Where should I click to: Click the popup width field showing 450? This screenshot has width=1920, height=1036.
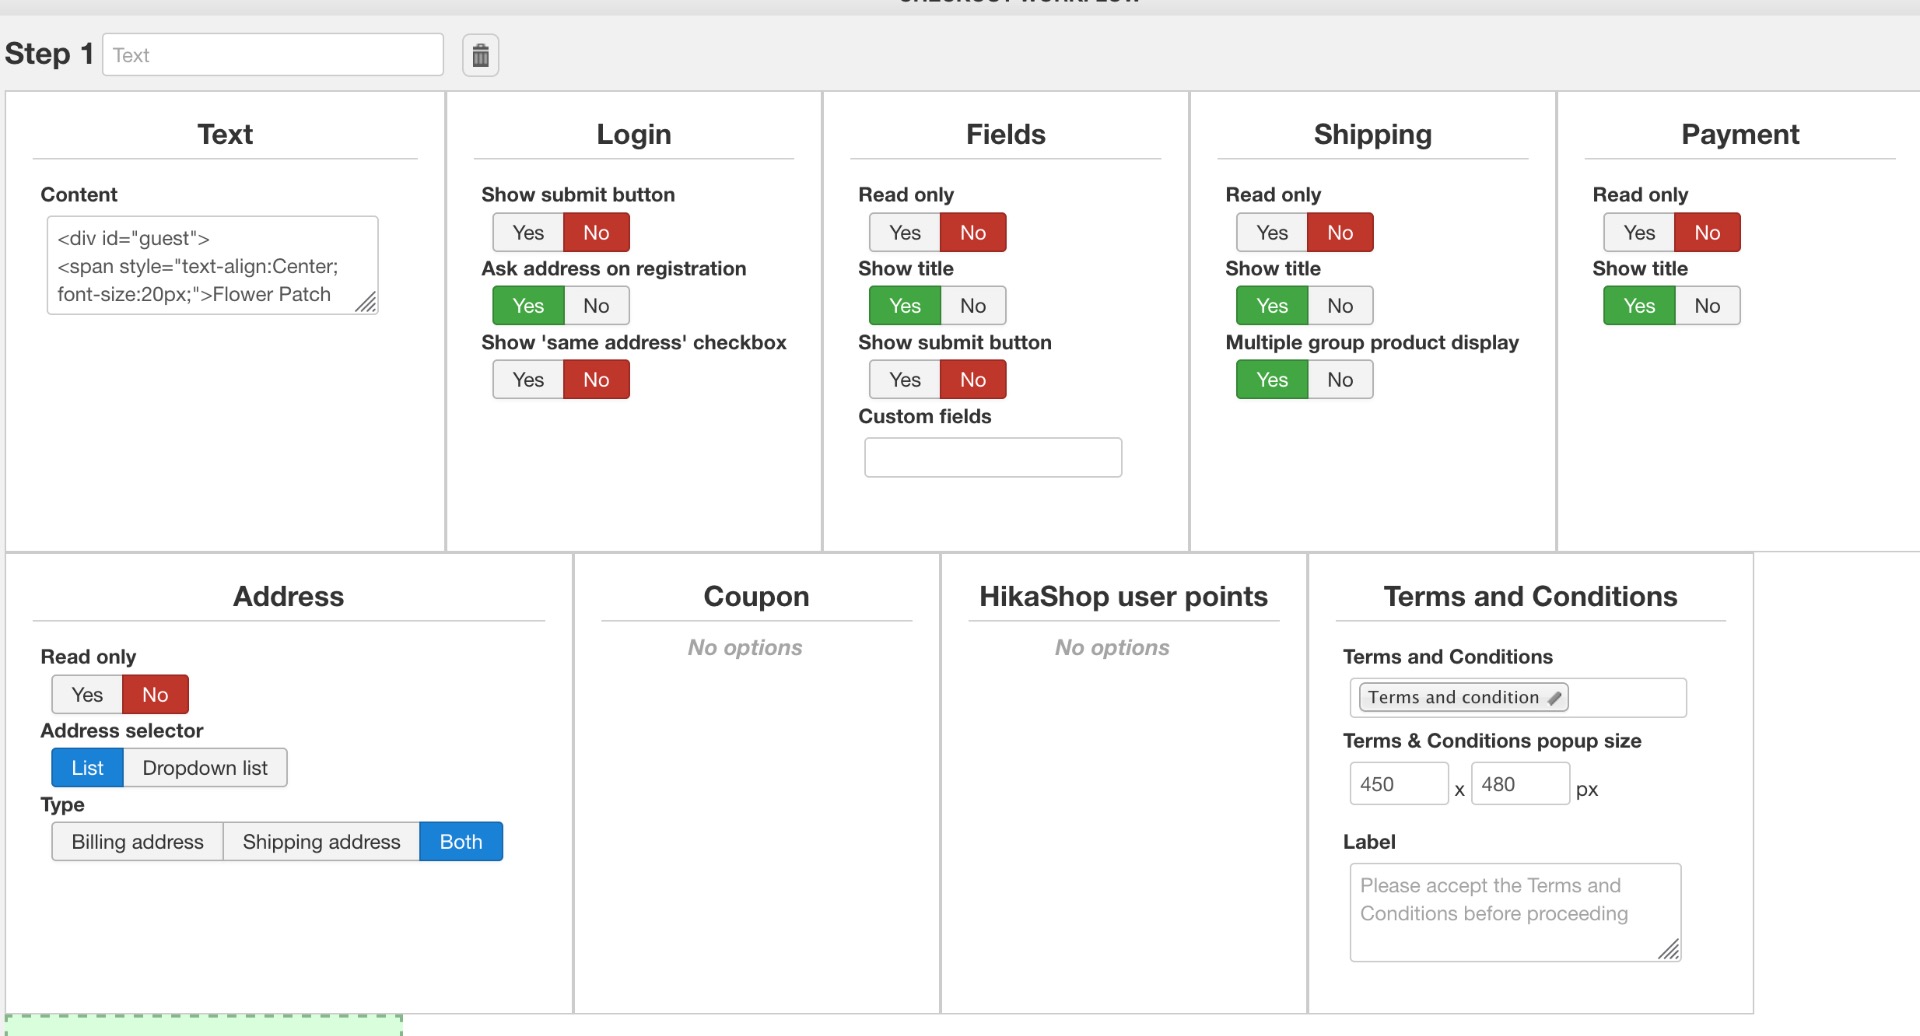tap(1398, 784)
